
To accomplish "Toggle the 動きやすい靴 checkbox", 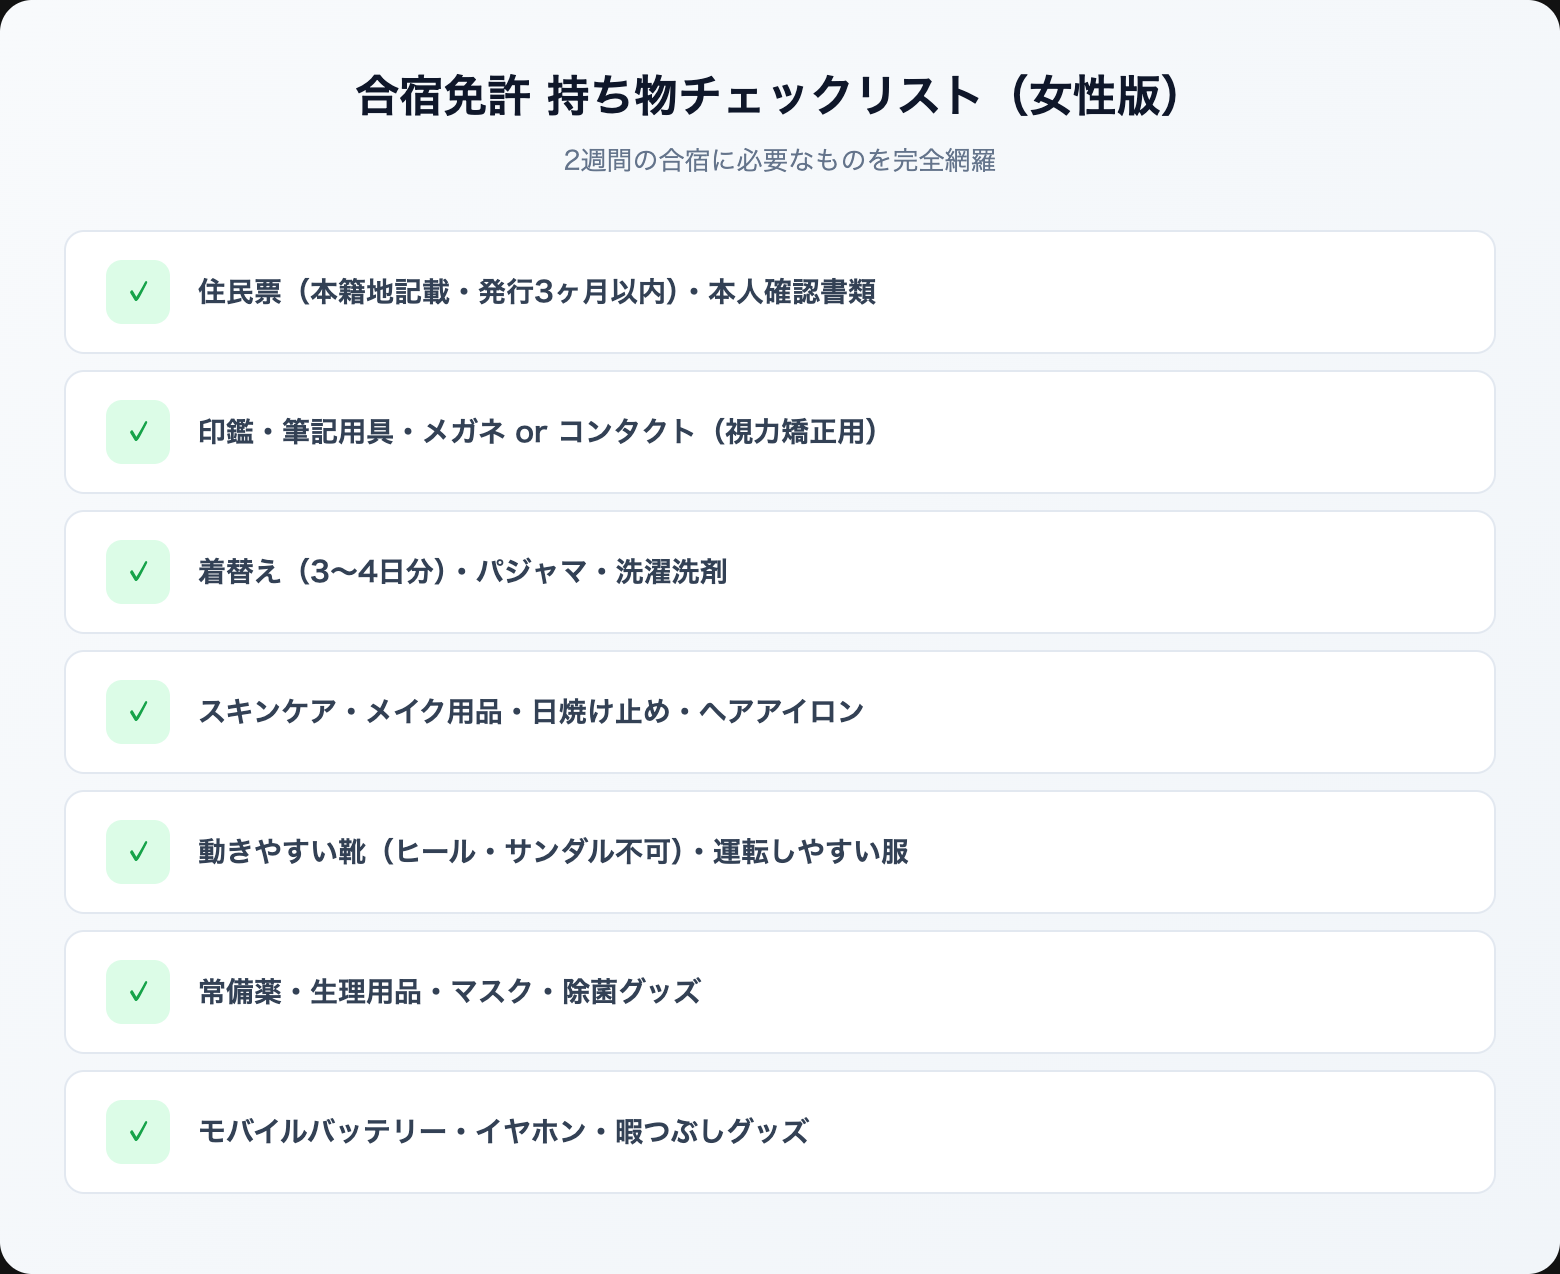I will click(x=138, y=852).
